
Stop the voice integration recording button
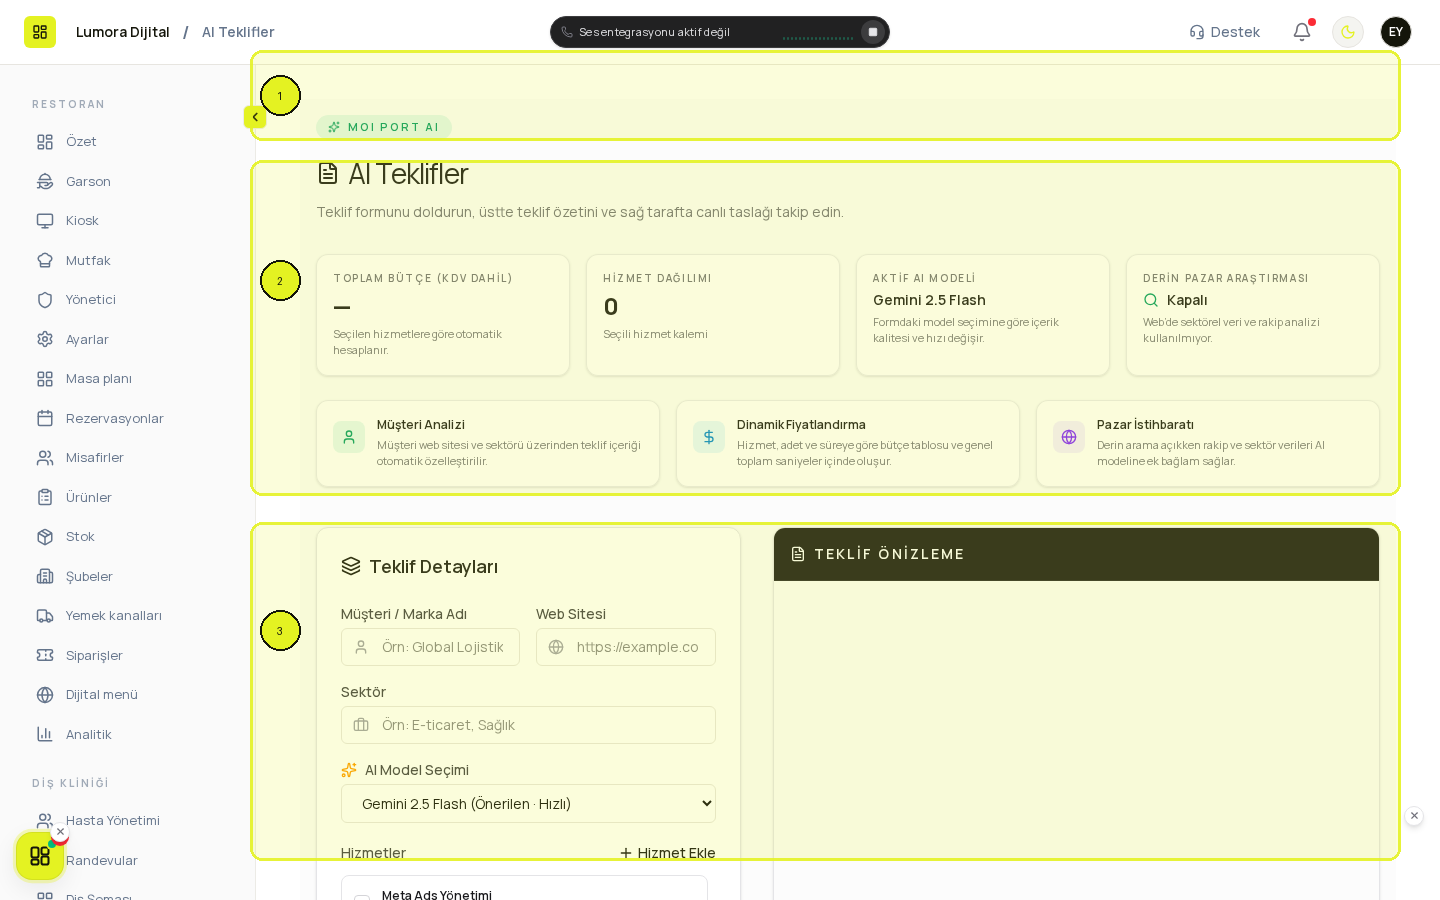point(873,32)
